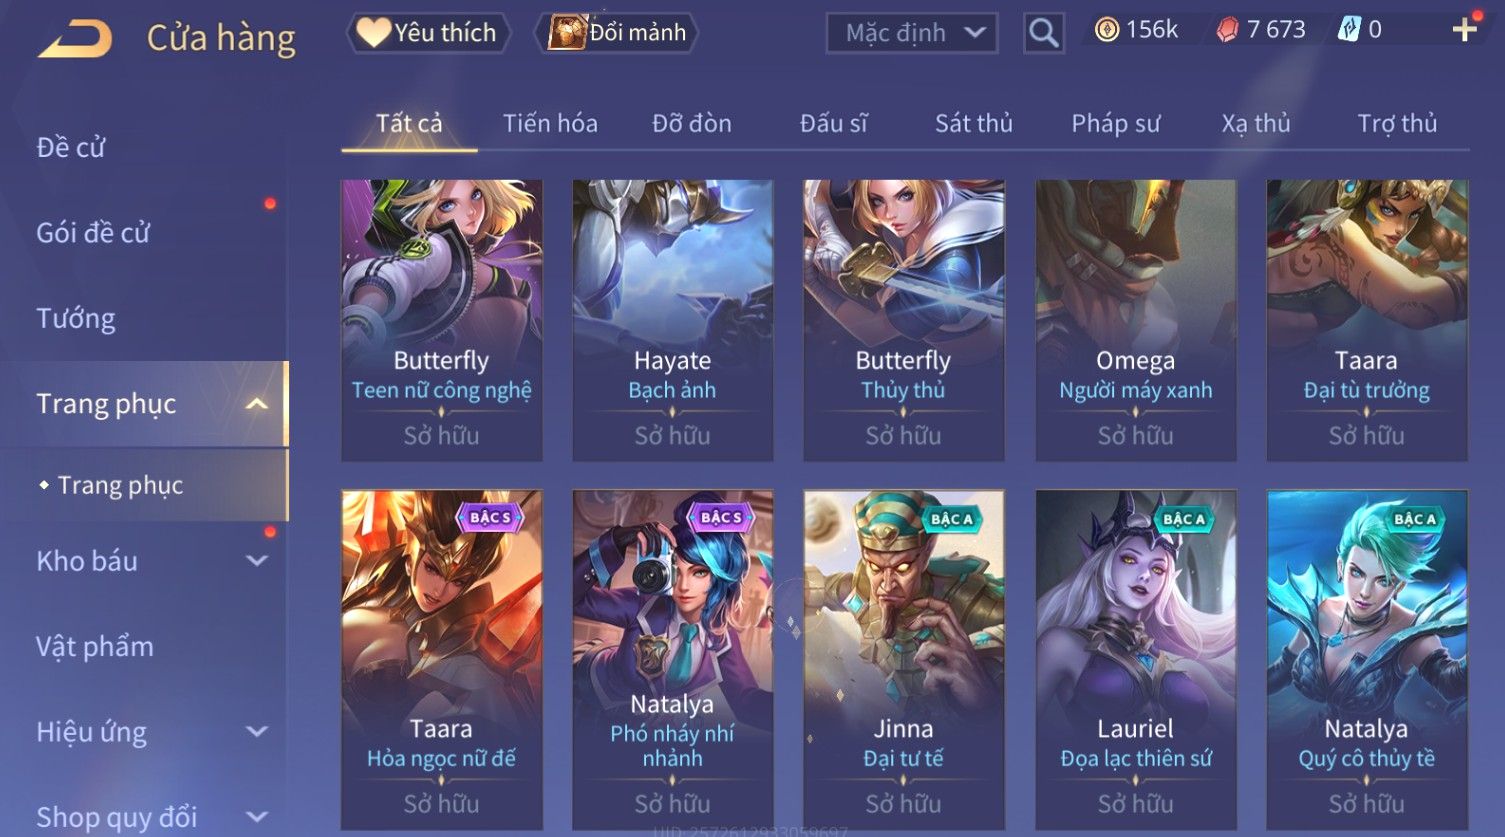Open search with the magnifier icon

(1043, 33)
